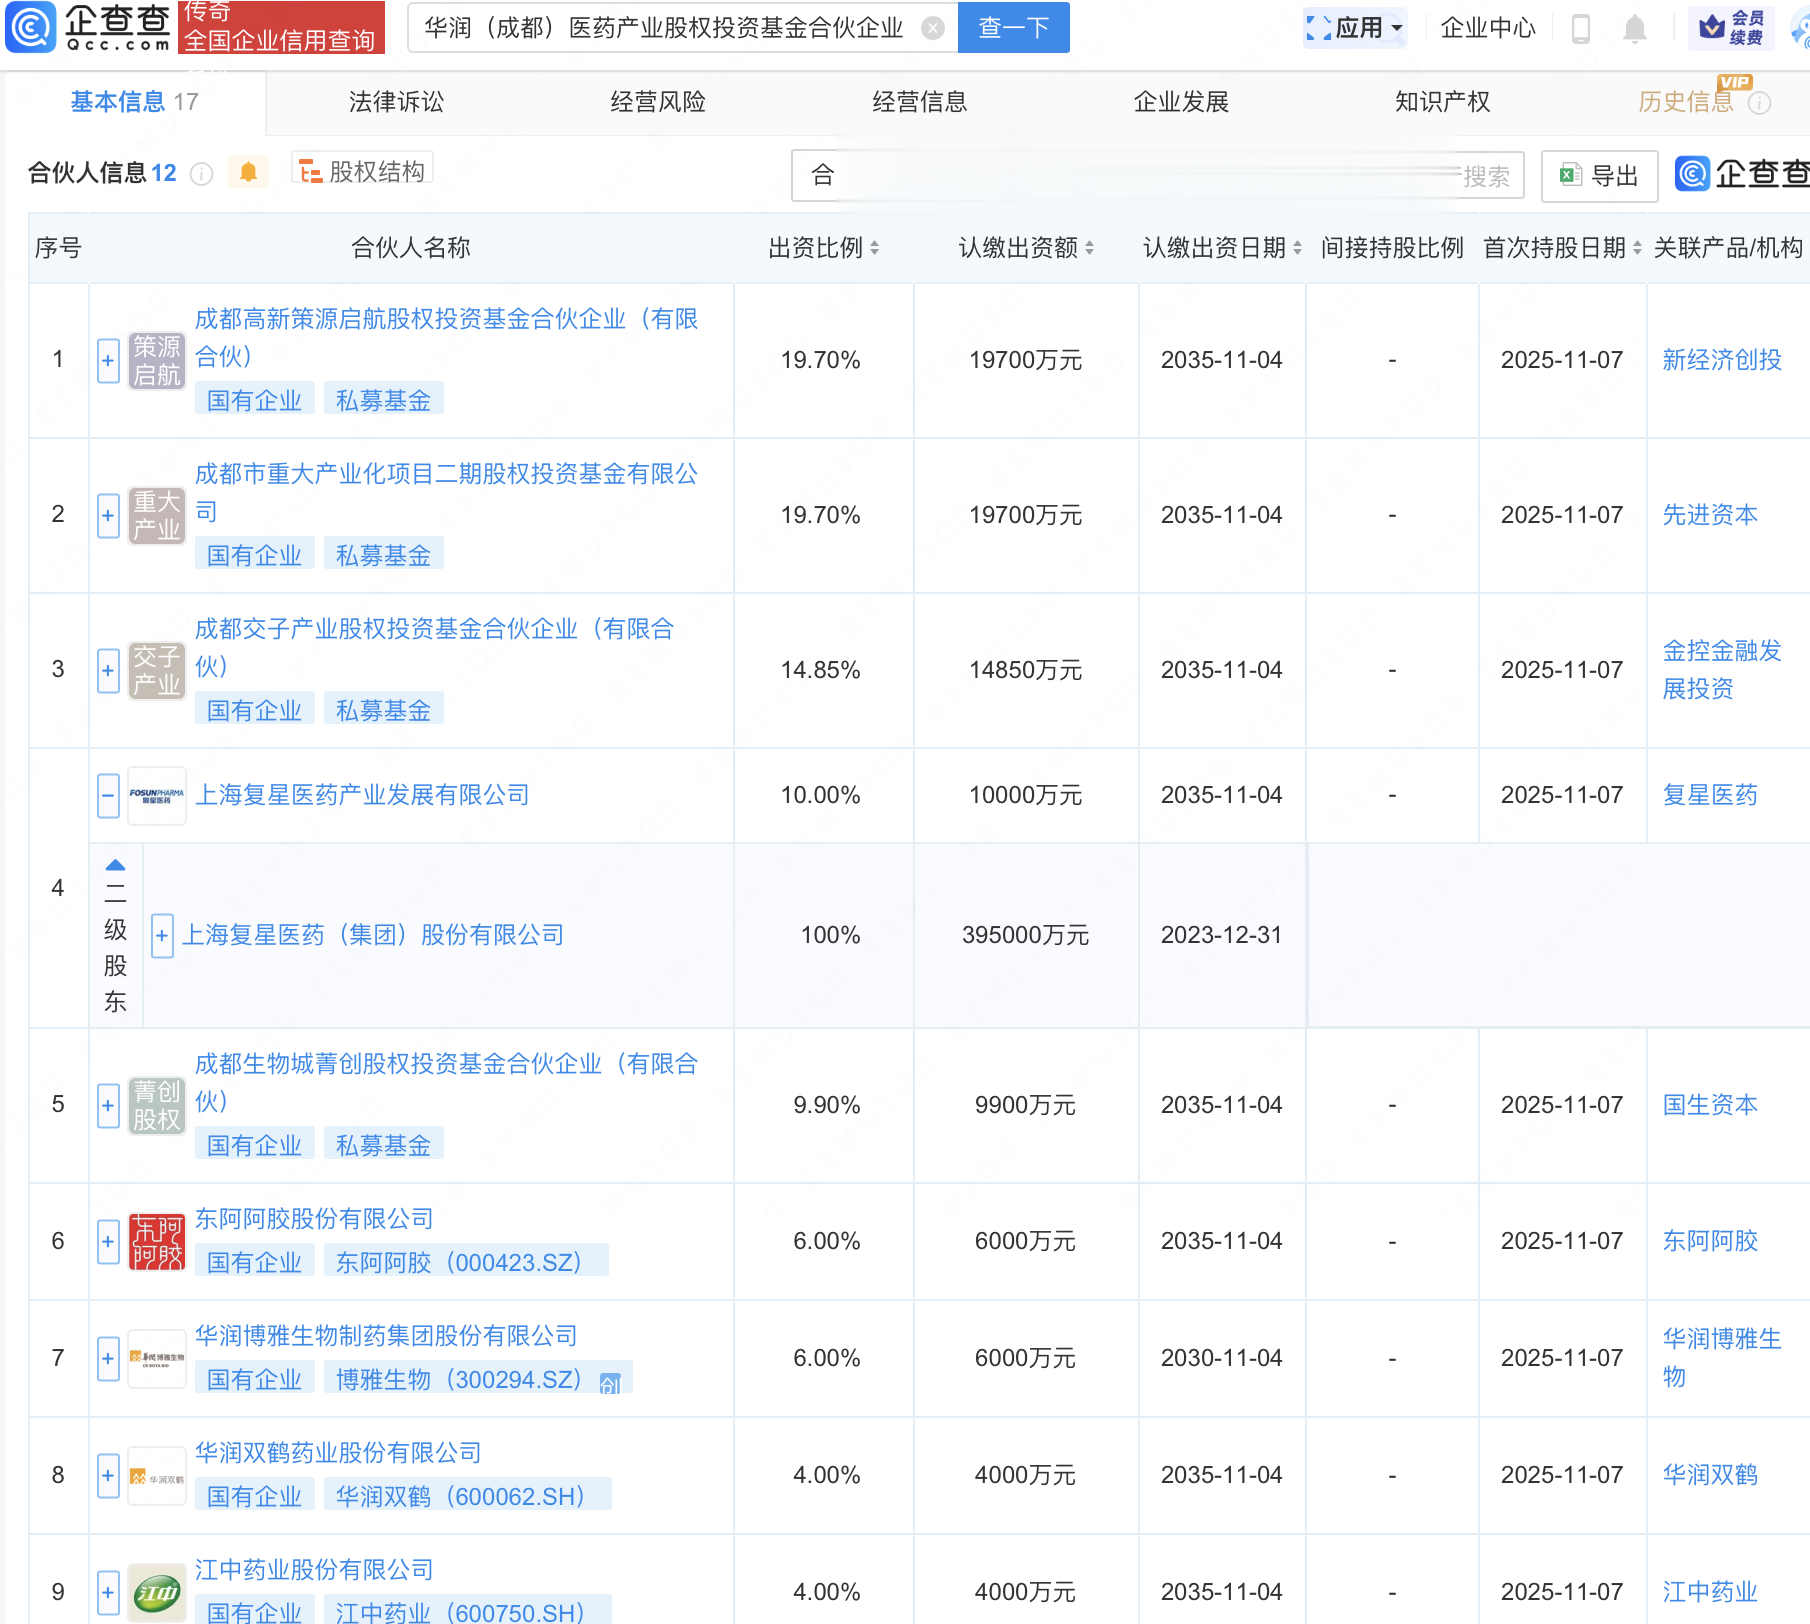Click 重大产业 company logo
Image resolution: width=1810 pixels, height=1624 pixels.
[157, 515]
